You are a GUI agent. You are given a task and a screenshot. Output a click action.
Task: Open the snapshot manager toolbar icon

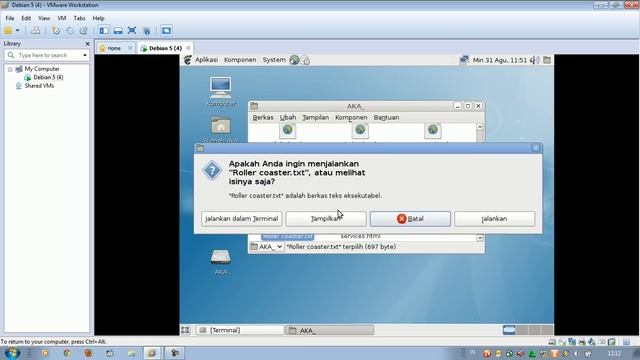tap(84, 31)
